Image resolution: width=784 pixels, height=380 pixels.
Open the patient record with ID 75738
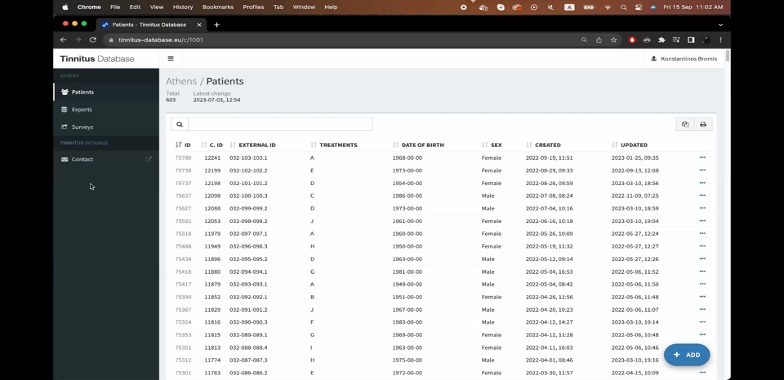[x=183, y=170]
